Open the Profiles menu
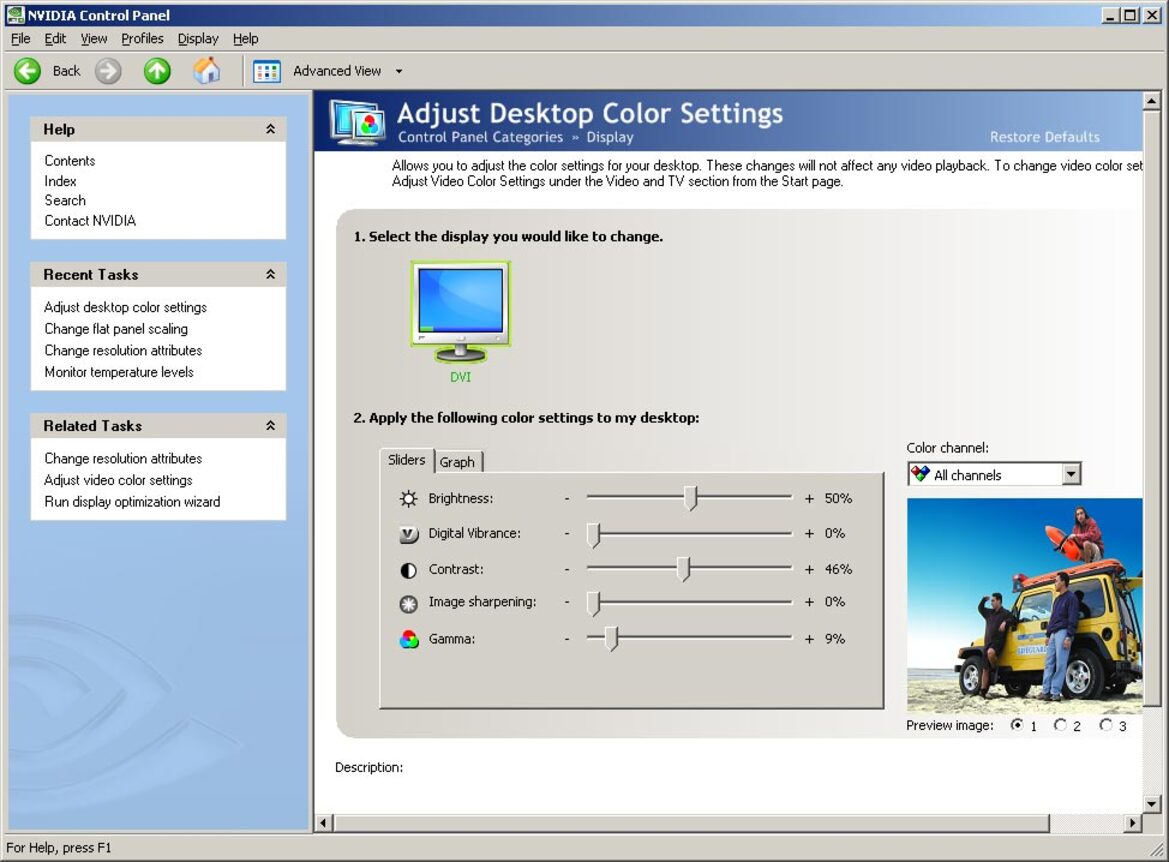Image resolution: width=1169 pixels, height=862 pixels. click(x=142, y=39)
